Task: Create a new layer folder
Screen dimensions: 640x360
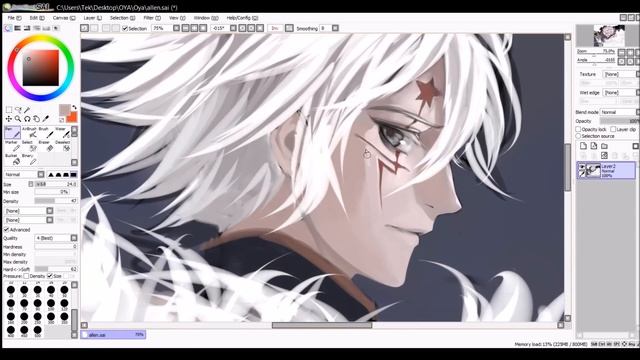Action: [x=604, y=146]
